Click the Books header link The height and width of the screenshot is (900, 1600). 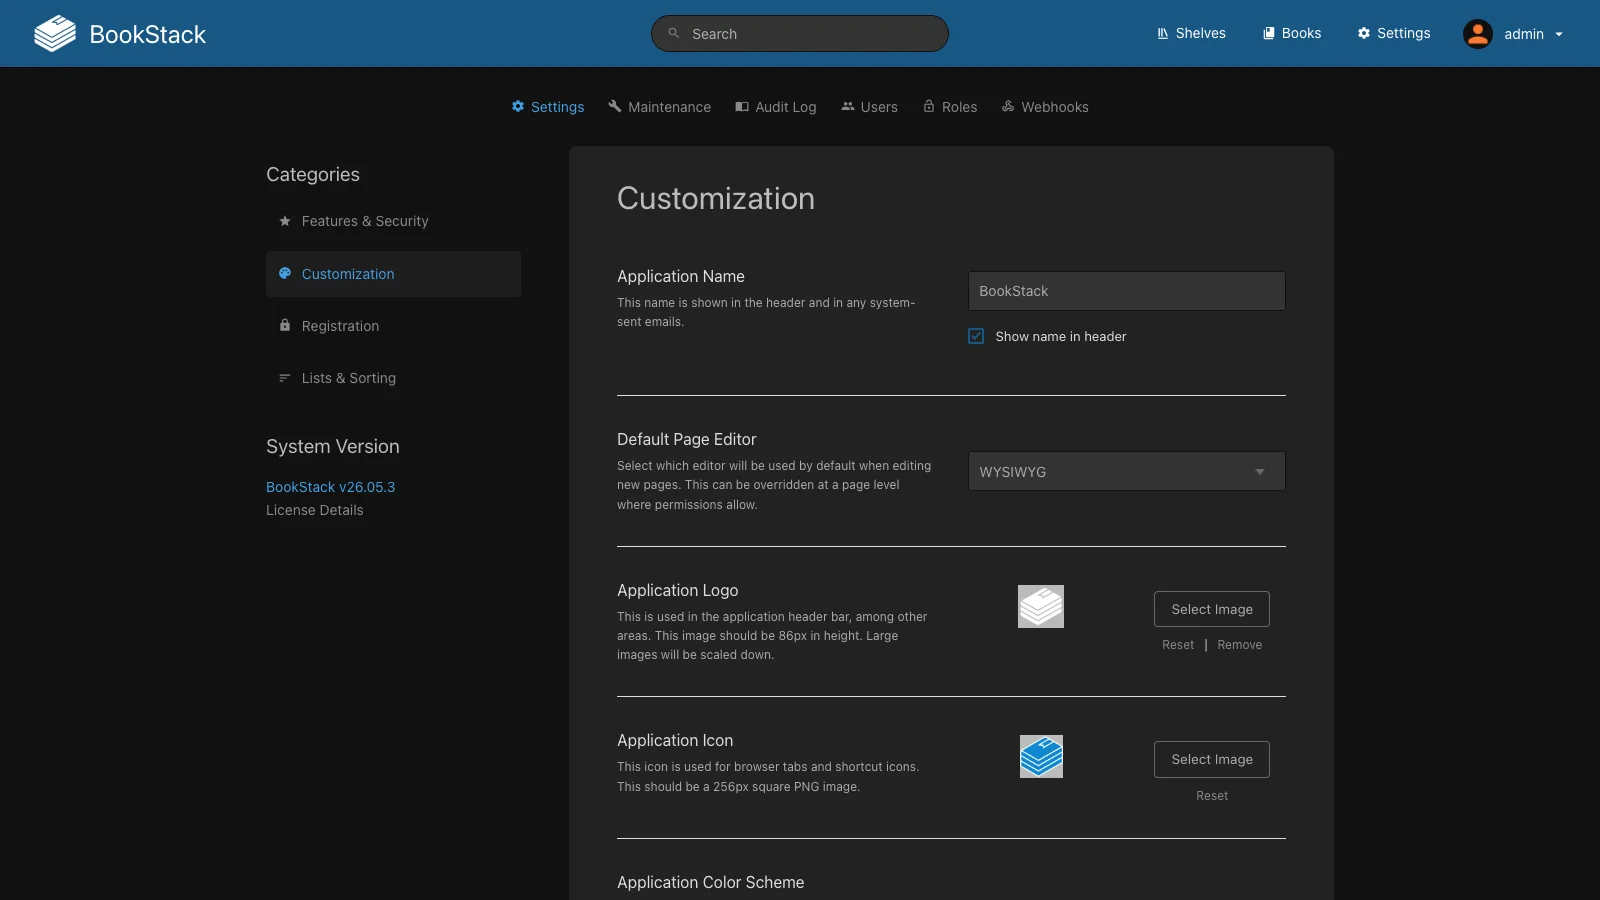click(1292, 34)
